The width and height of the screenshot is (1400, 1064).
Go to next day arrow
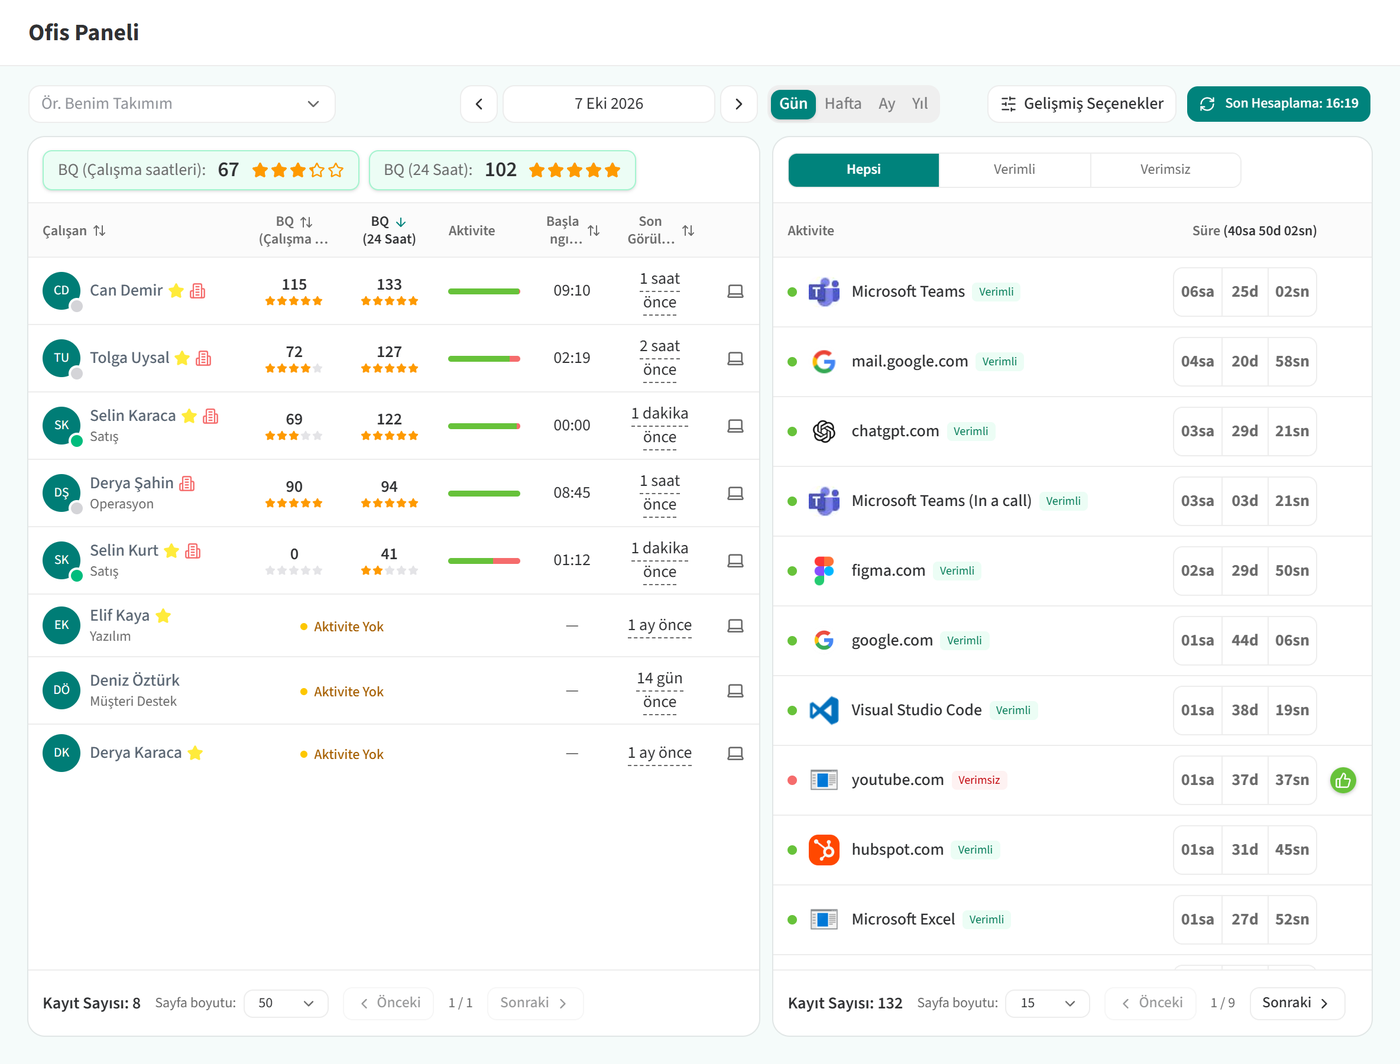click(739, 104)
